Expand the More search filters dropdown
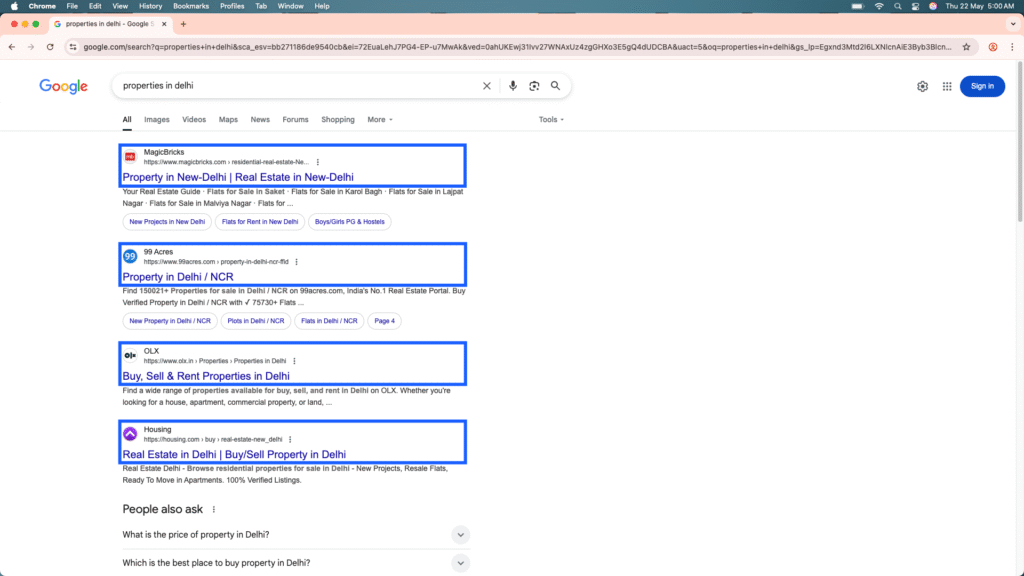1024x576 pixels. [380, 120]
